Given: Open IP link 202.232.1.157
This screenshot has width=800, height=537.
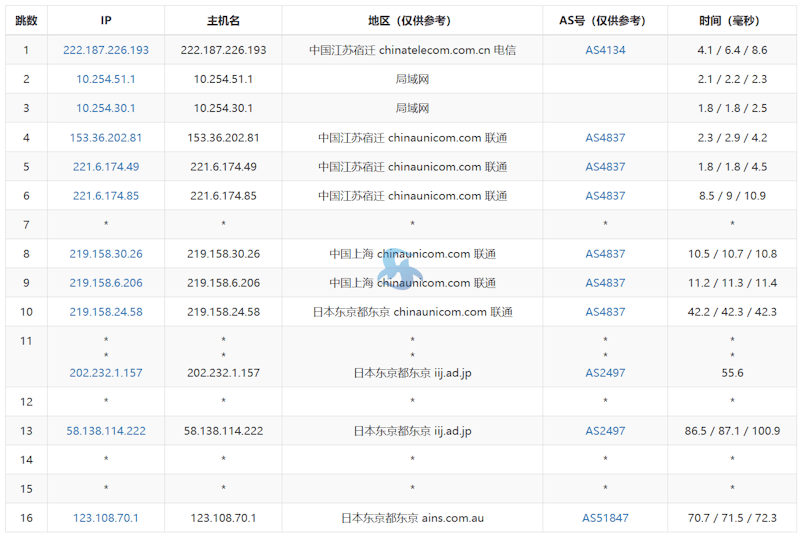Looking at the screenshot, I should click(x=106, y=373).
